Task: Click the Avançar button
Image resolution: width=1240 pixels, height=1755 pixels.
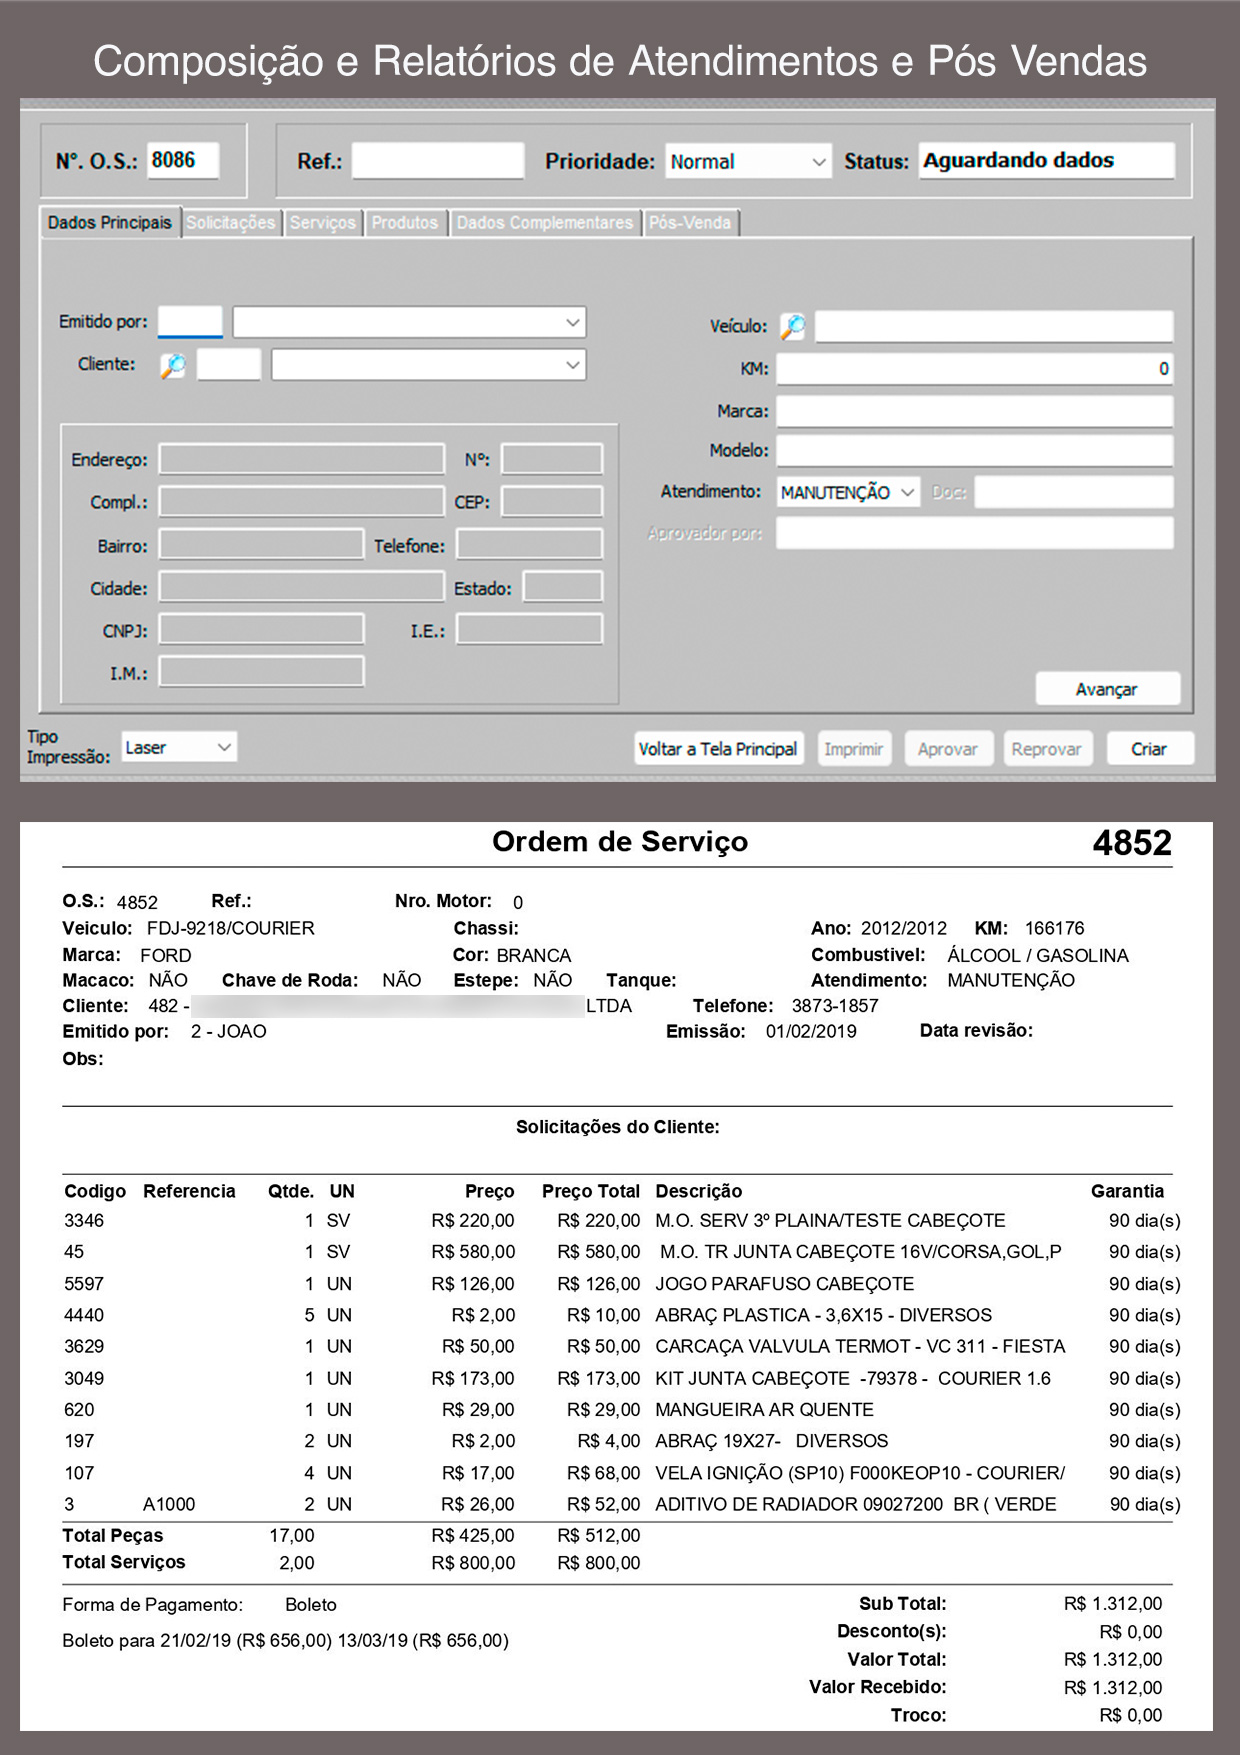Action: 1107,689
